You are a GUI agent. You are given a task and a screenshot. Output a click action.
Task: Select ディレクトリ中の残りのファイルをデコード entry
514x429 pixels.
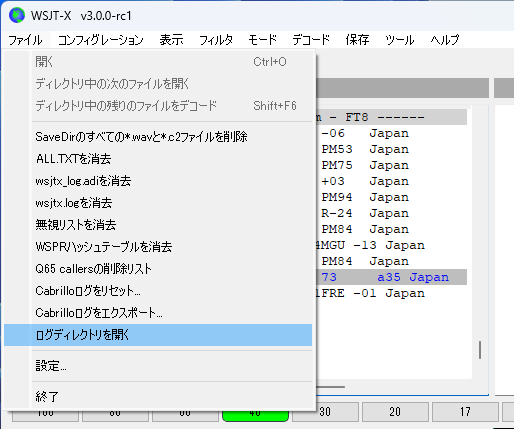pyautogui.click(x=158, y=106)
